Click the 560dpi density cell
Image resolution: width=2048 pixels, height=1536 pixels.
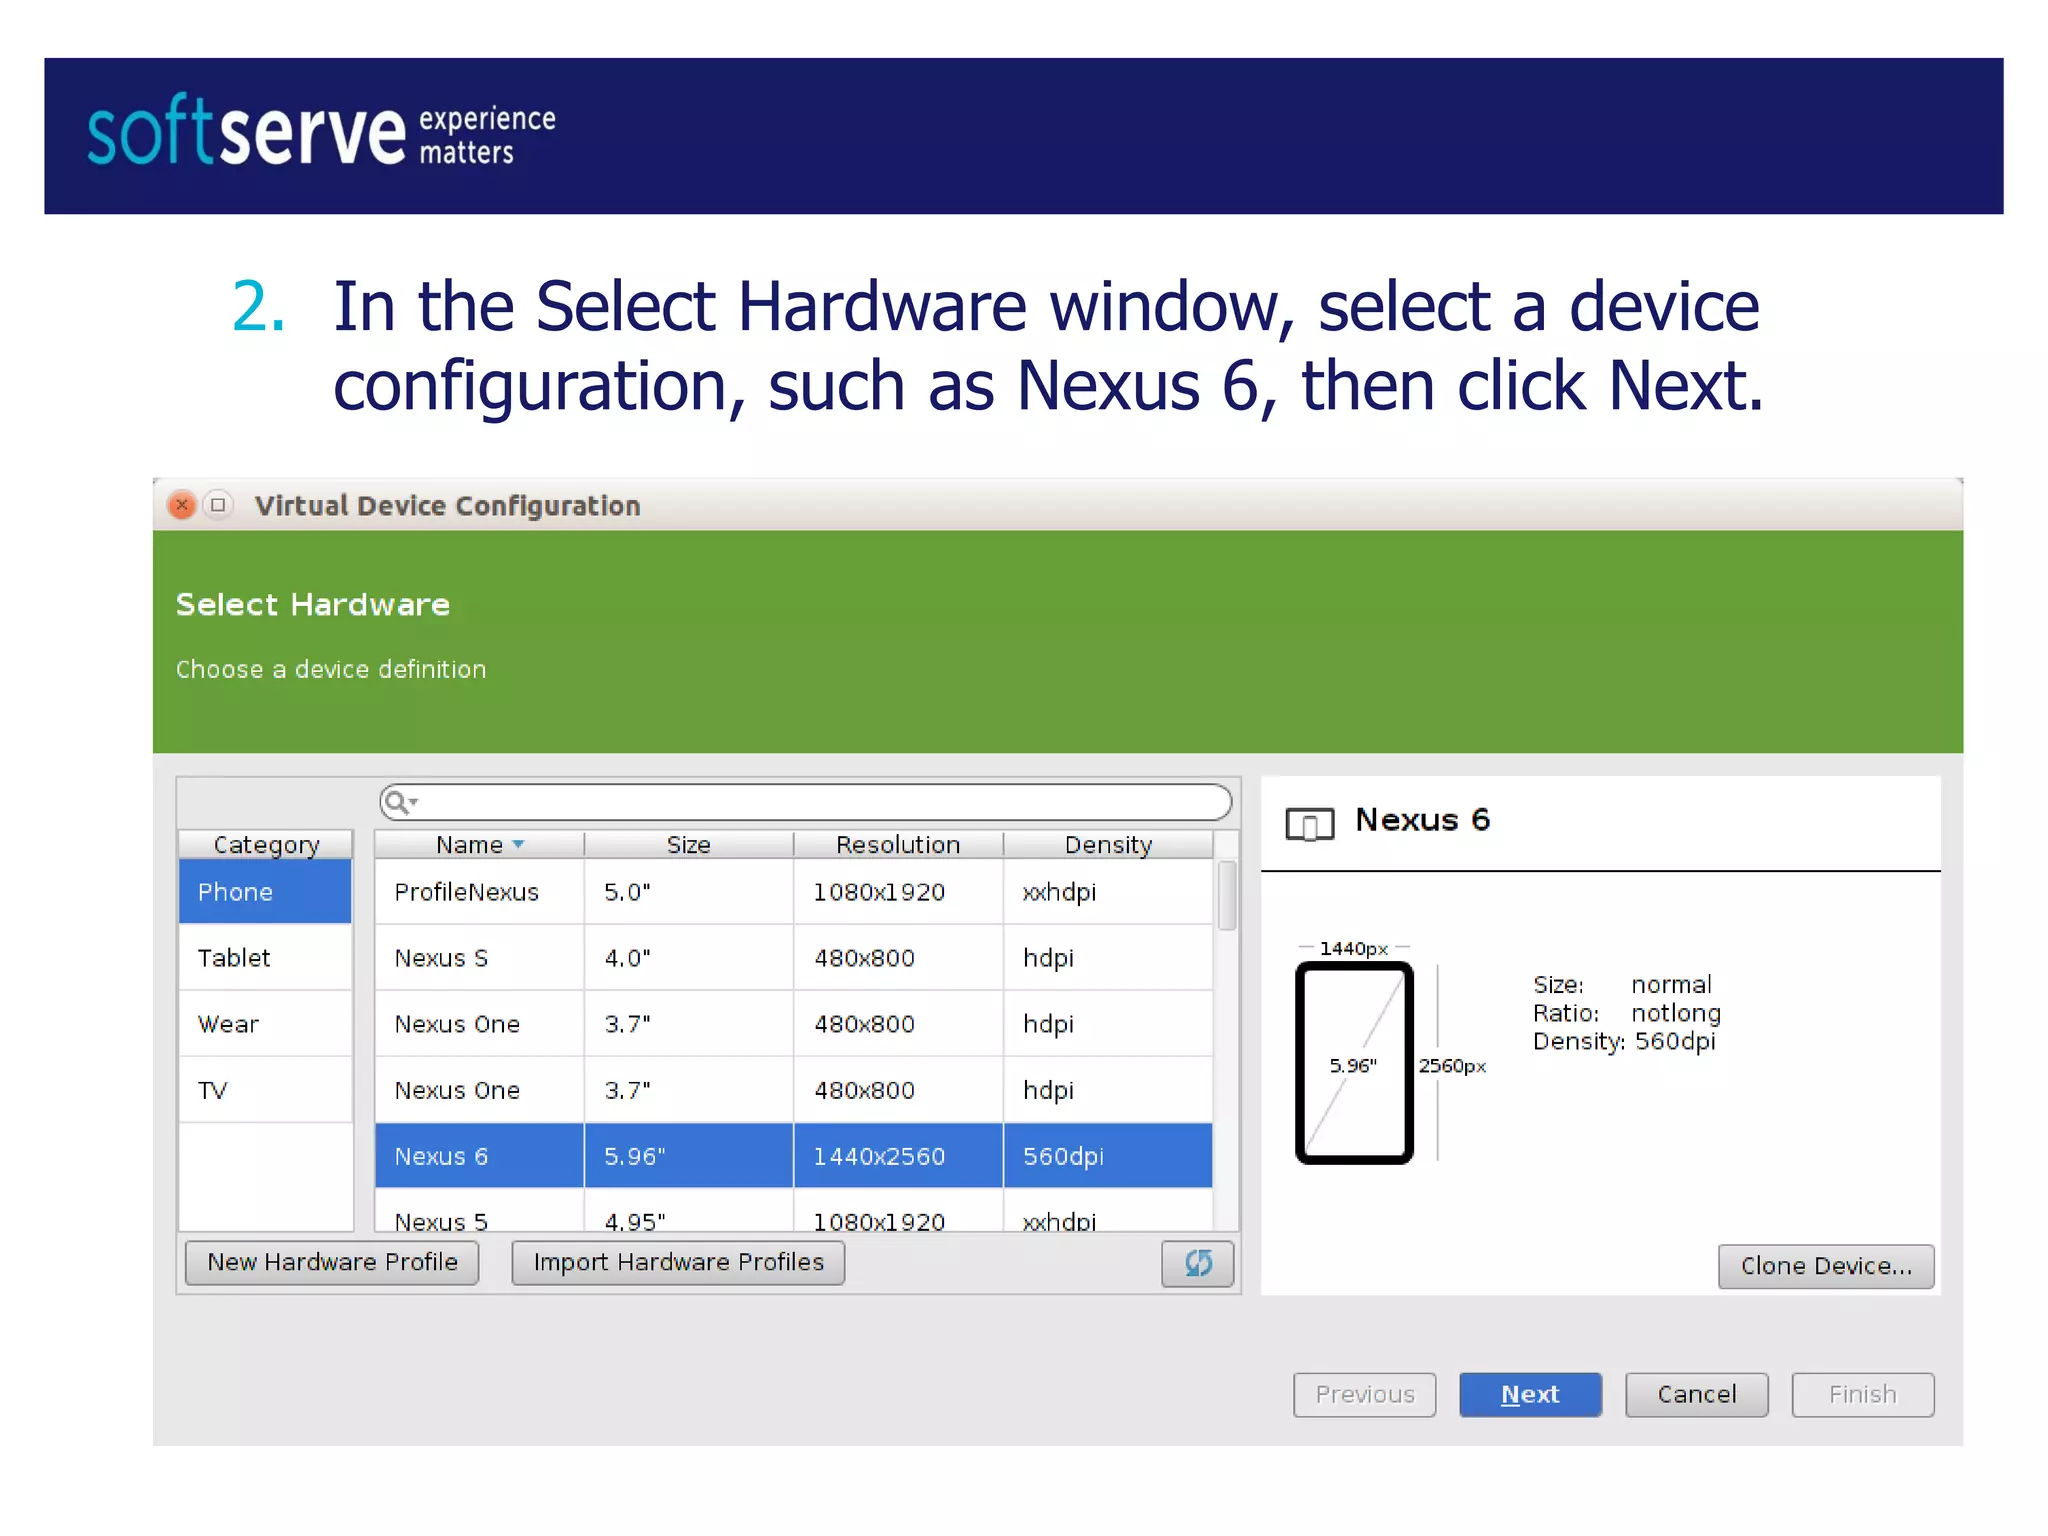pyautogui.click(x=1108, y=1155)
